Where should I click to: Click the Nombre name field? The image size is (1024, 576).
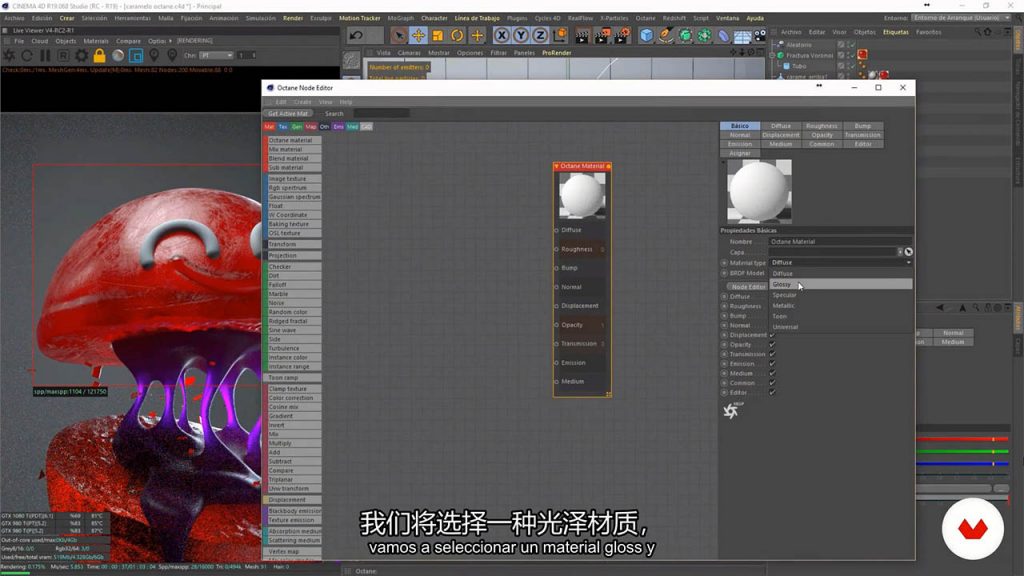pyautogui.click(x=840, y=242)
